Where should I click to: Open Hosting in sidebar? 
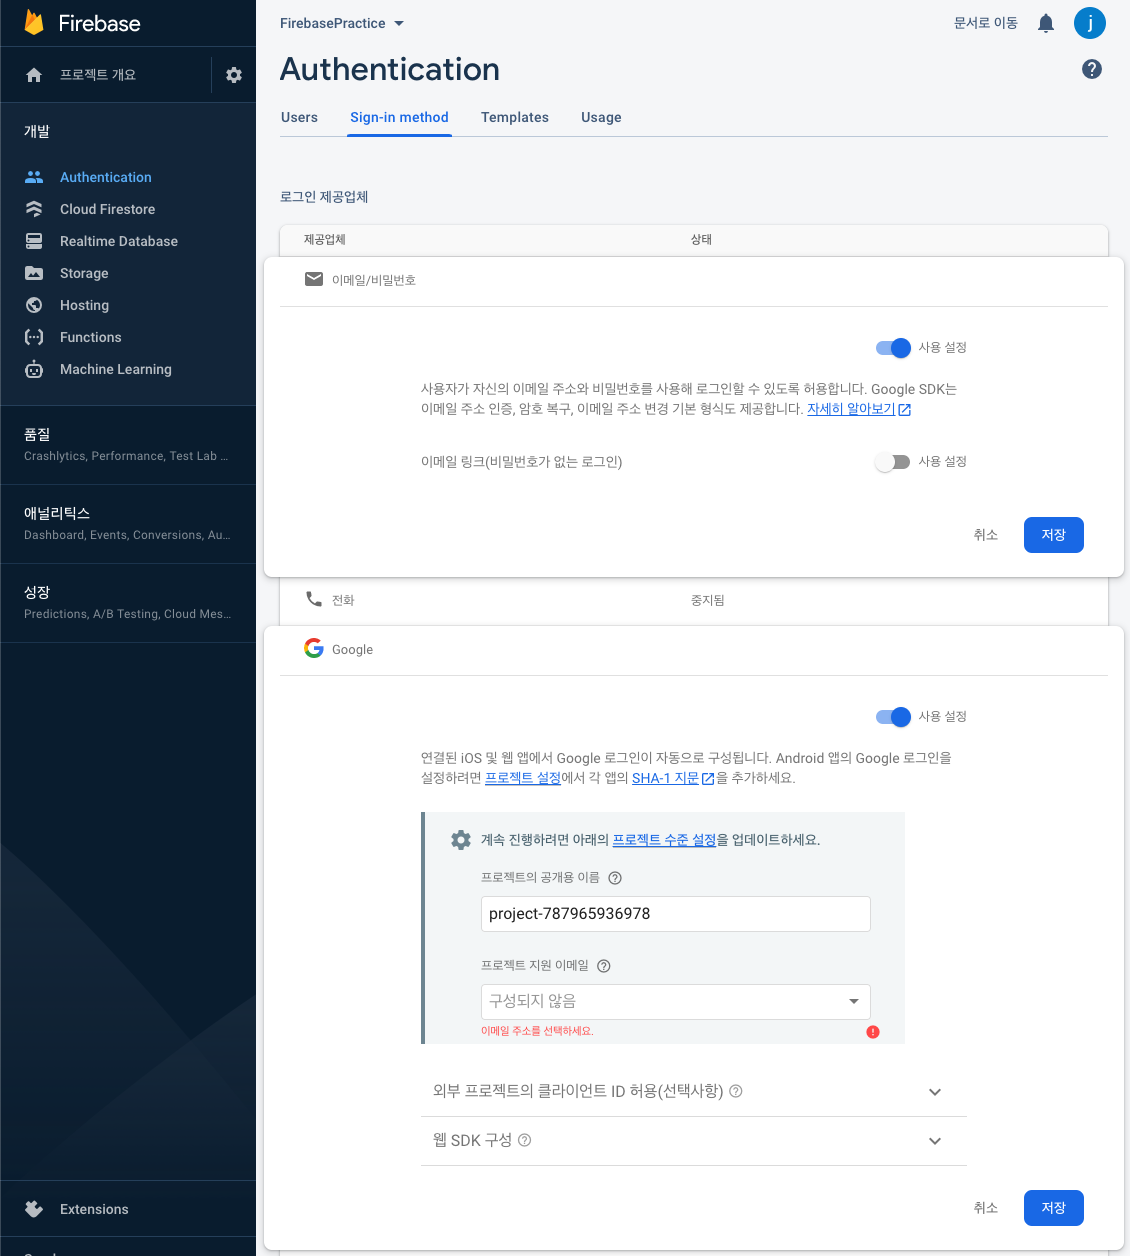click(x=84, y=305)
